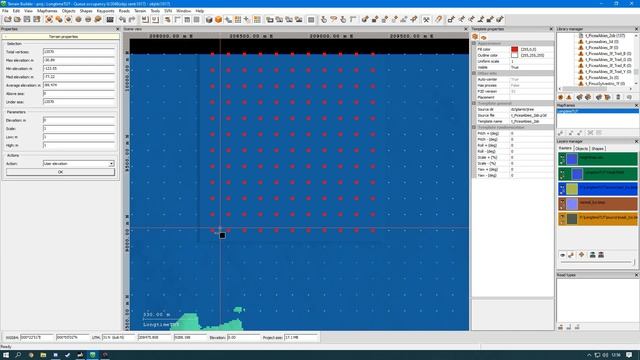This screenshot has width=640, height=360.
Task: Select the Rasters tab in Layers manager
Action: coord(565,148)
